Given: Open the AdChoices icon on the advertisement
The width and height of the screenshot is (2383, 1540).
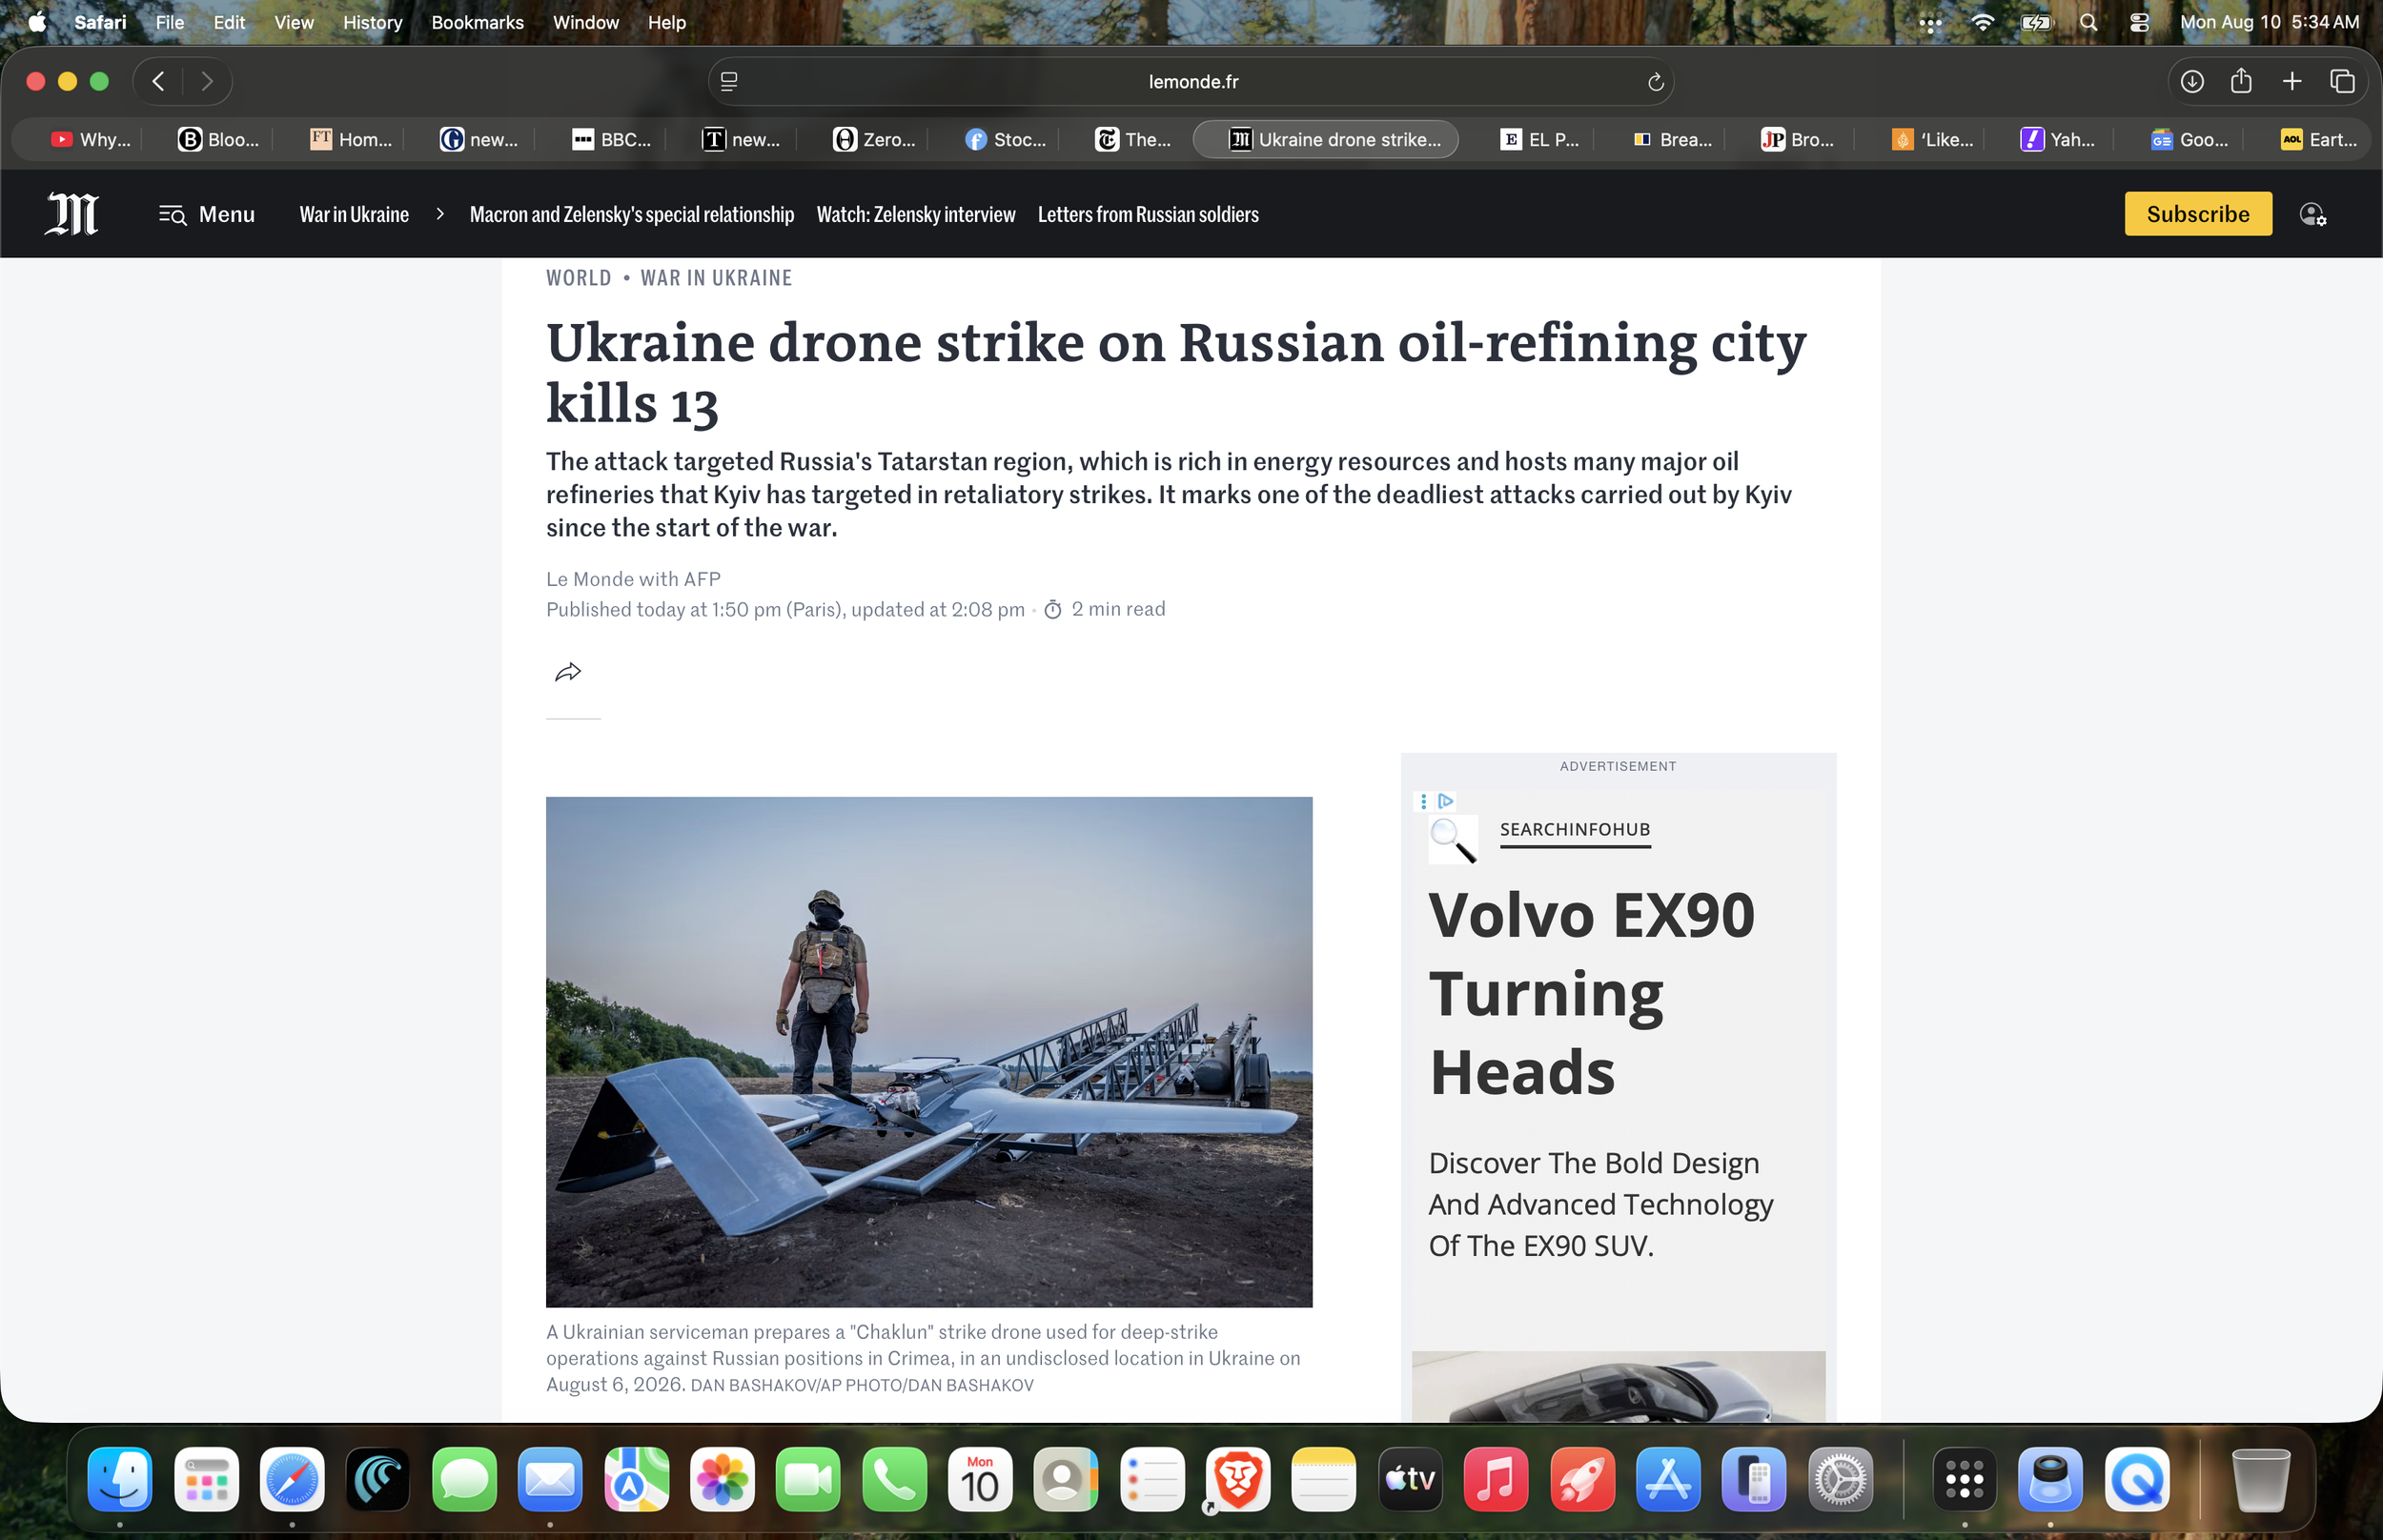Looking at the screenshot, I should point(1445,801).
